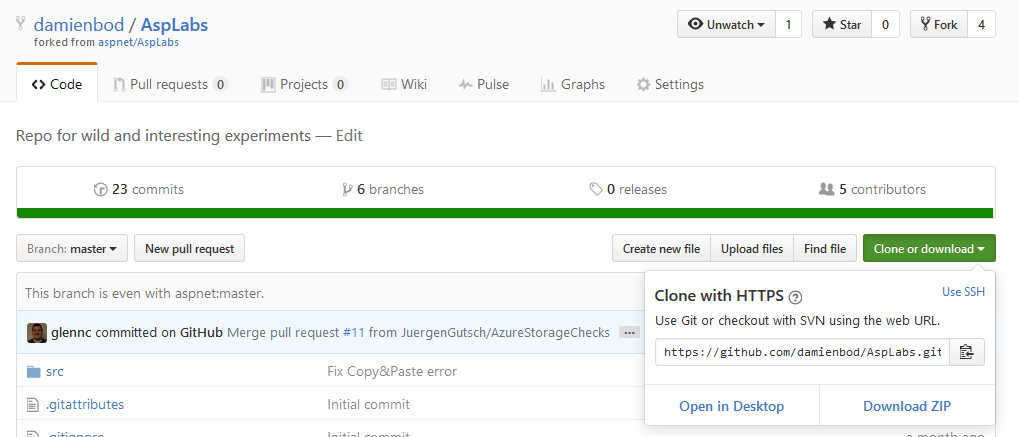This screenshot has width=1019, height=437.
Task: Open the Unwatch notifications dropdown
Action: point(727,25)
